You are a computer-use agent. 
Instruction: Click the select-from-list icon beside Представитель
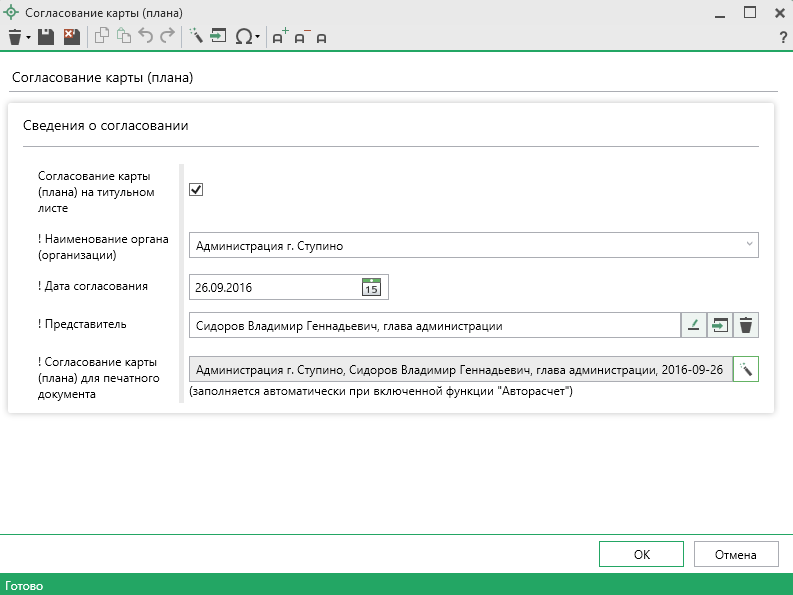tap(719, 325)
